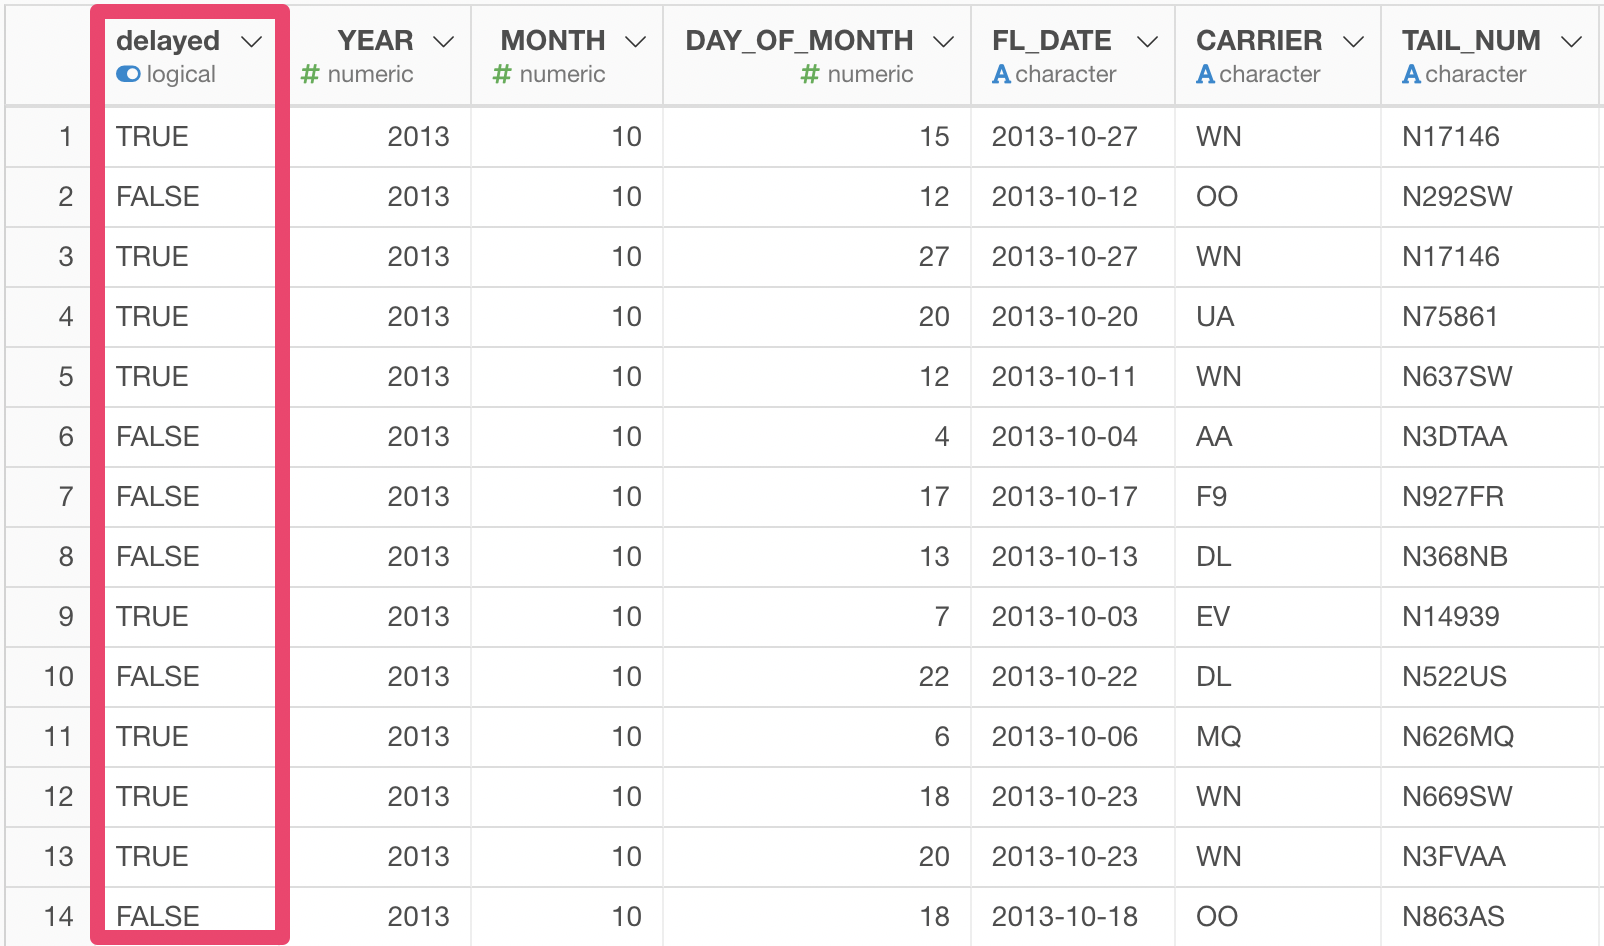Click the numeric hash icon under YEAR
1604x946 pixels.
click(310, 74)
